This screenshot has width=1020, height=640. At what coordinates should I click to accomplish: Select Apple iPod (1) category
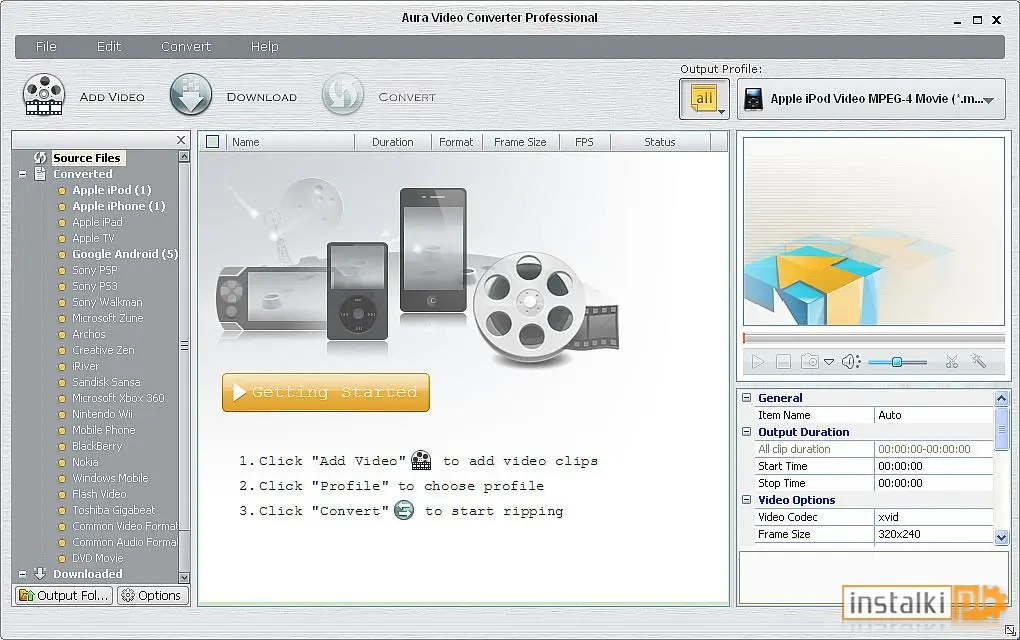pos(112,190)
